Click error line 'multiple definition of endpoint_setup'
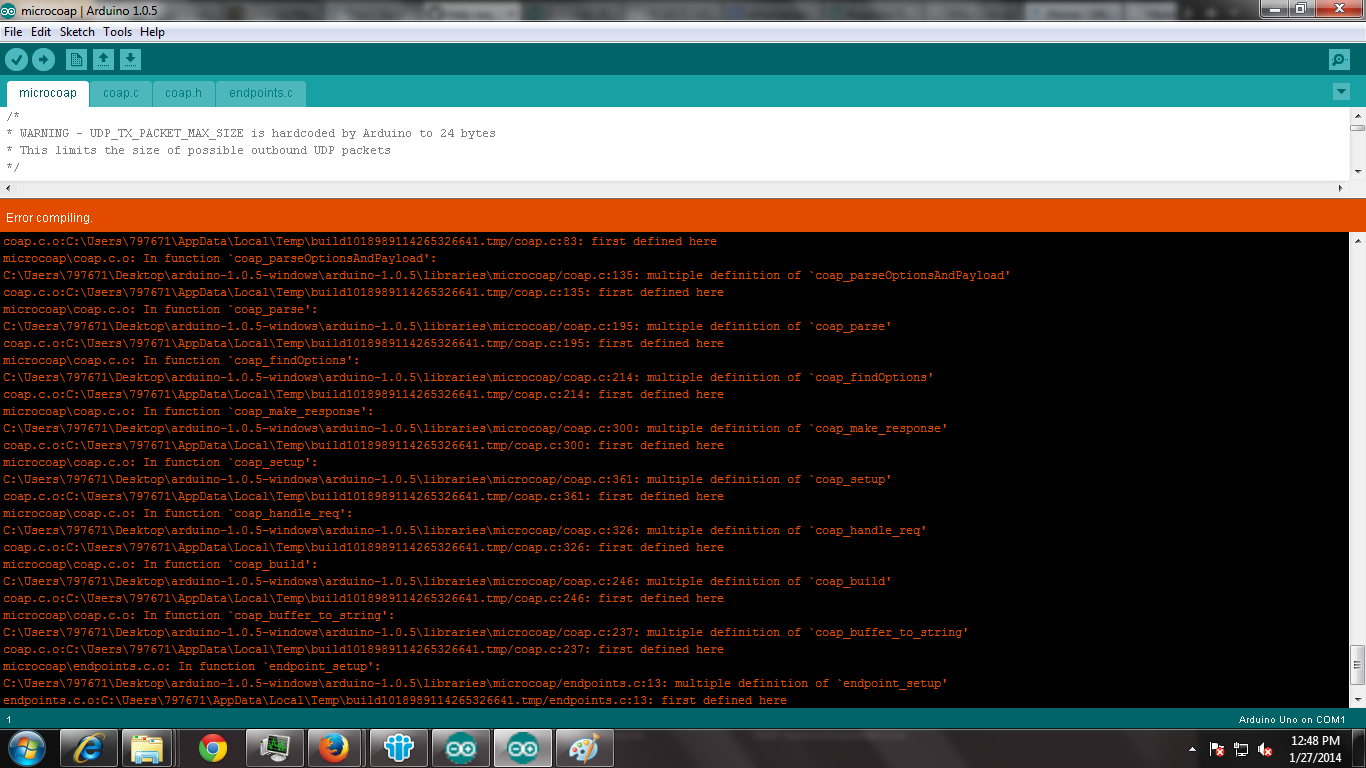 pyautogui.click(x=475, y=683)
